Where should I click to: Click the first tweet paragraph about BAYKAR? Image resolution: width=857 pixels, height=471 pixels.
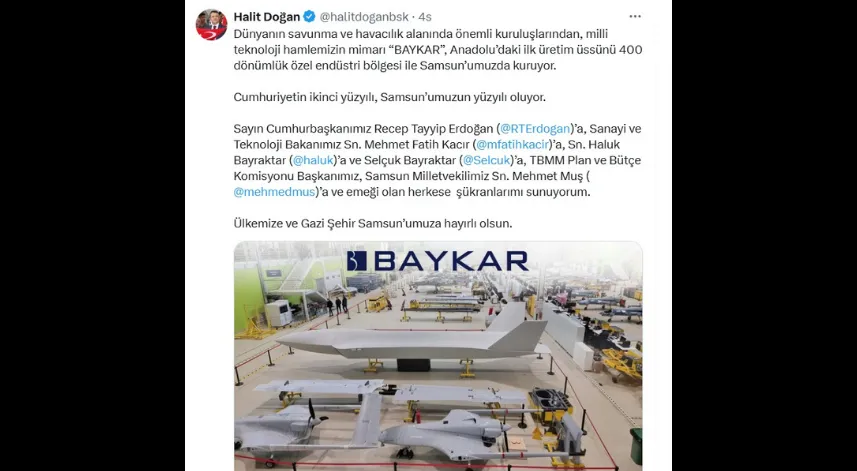coord(438,50)
